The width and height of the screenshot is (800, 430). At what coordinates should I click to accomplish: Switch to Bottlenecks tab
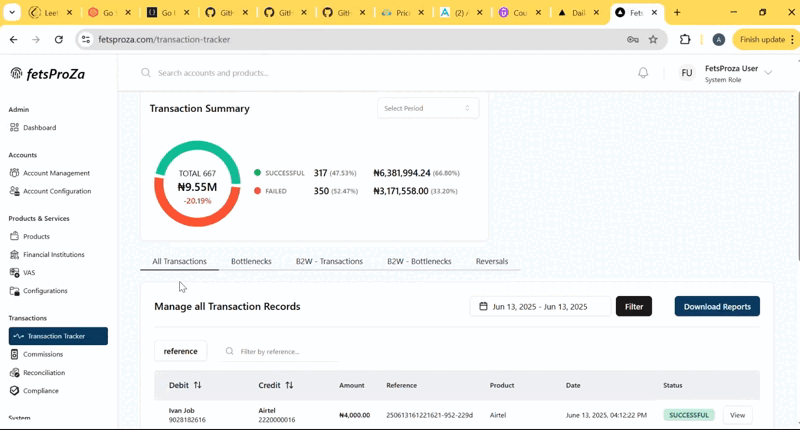coord(251,261)
